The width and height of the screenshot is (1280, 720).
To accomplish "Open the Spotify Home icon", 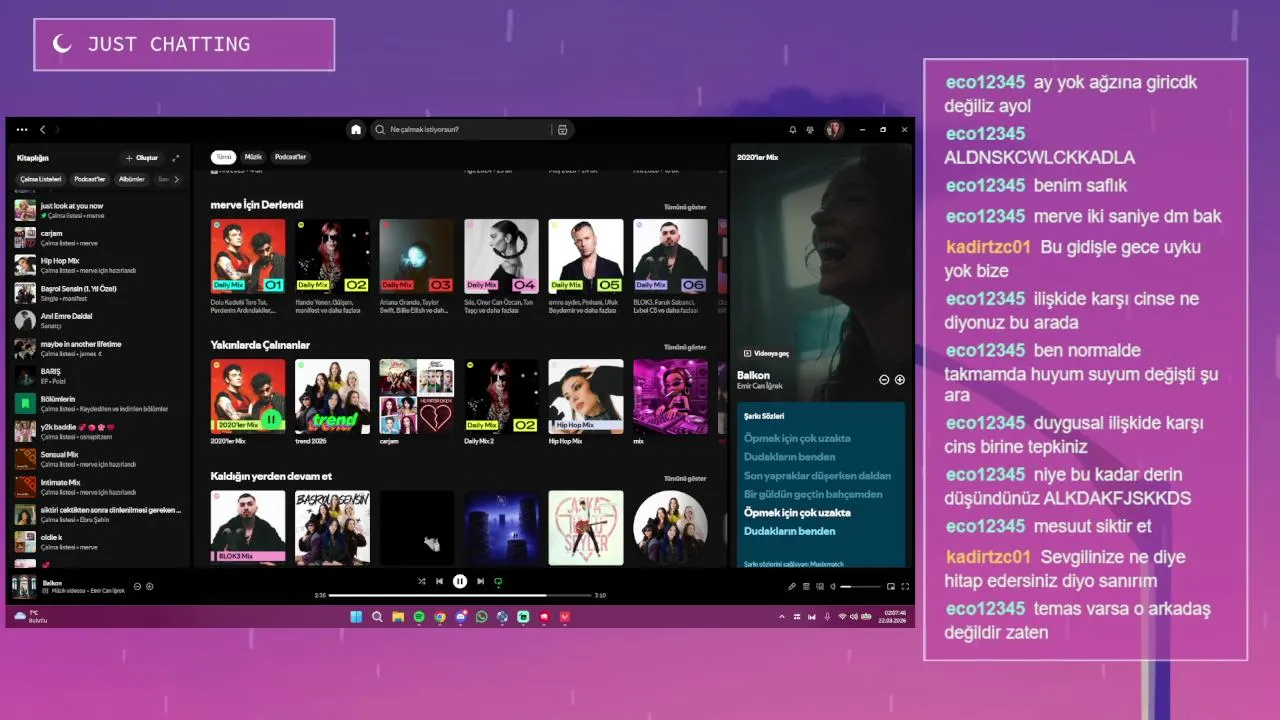I will tap(355, 129).
